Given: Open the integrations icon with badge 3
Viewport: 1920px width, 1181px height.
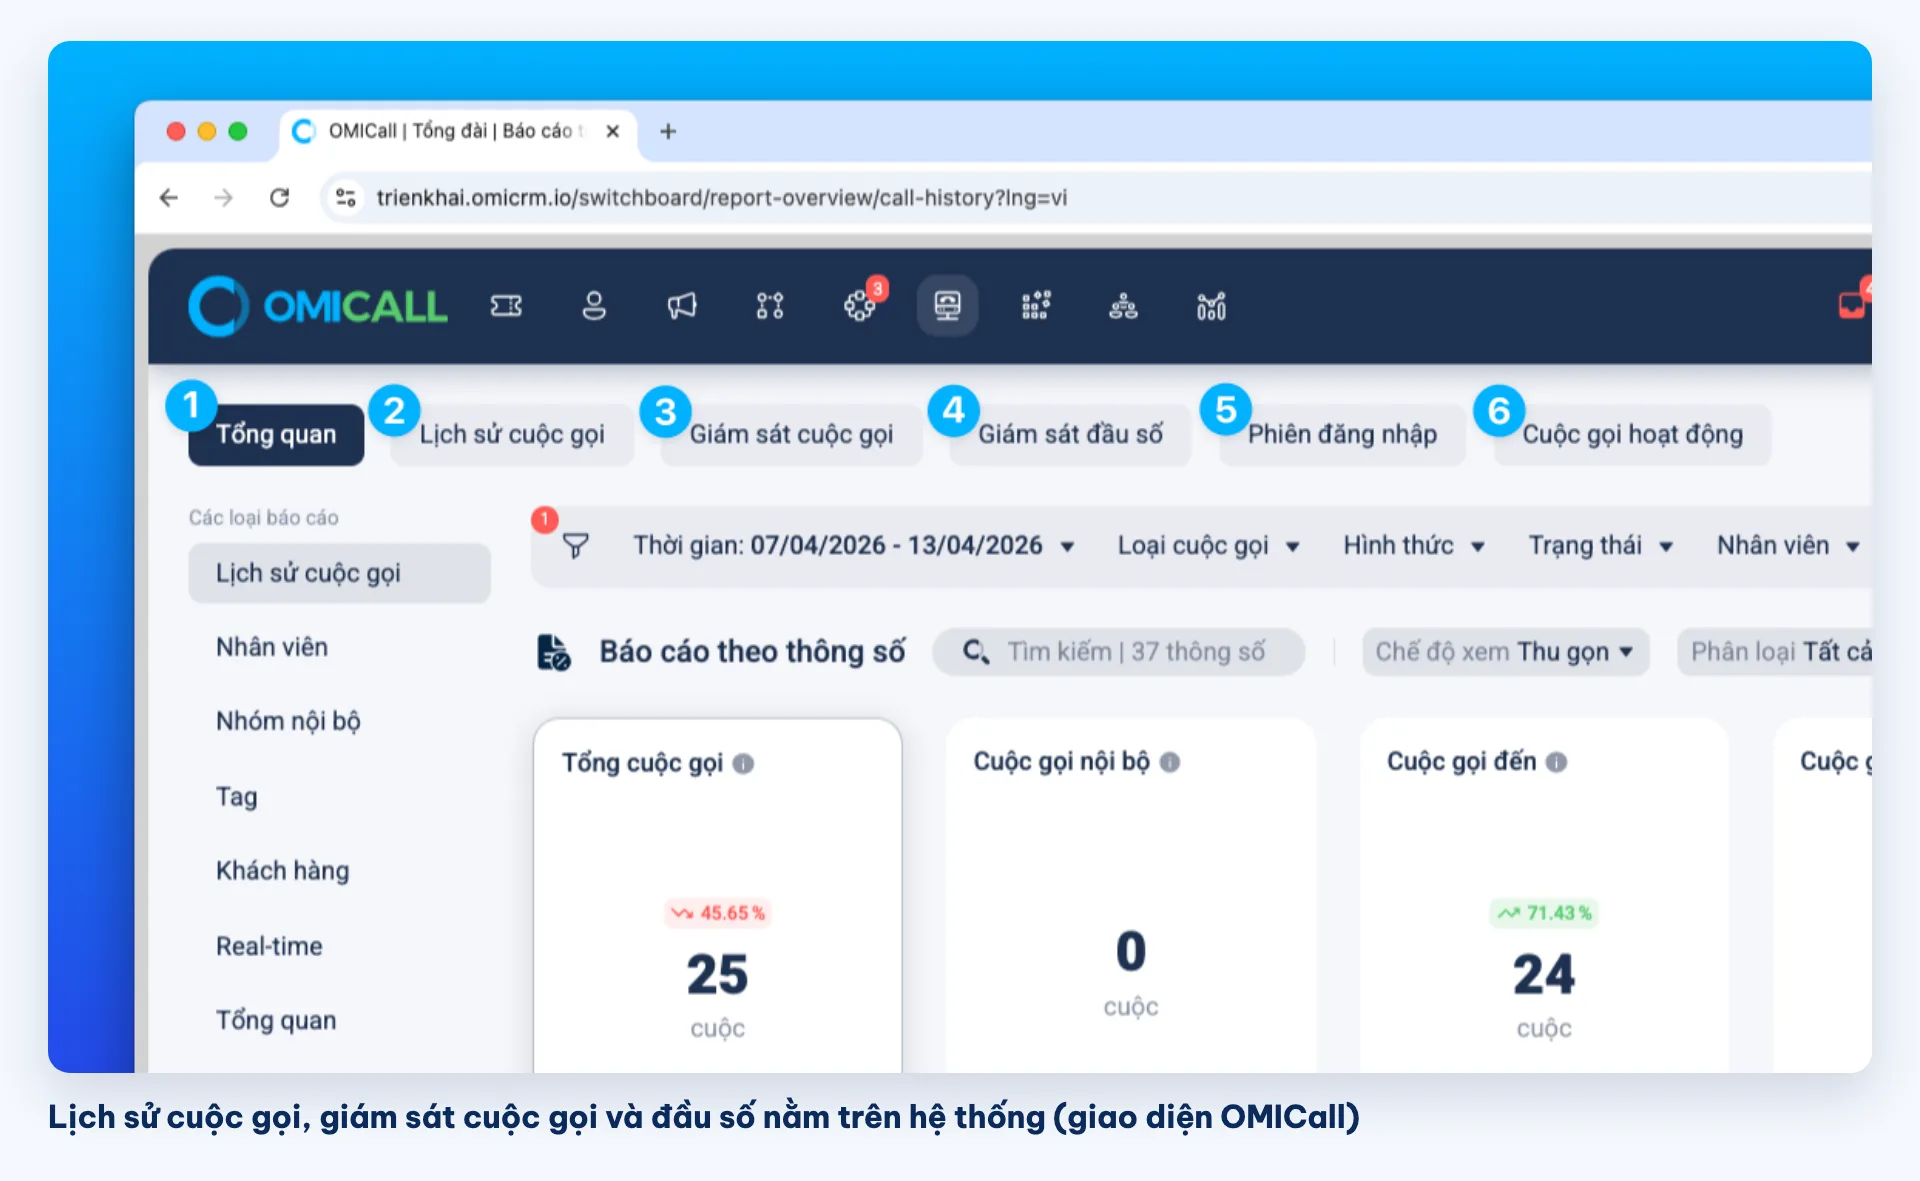Looking at the screenshot, I should (x=860, y=304).
